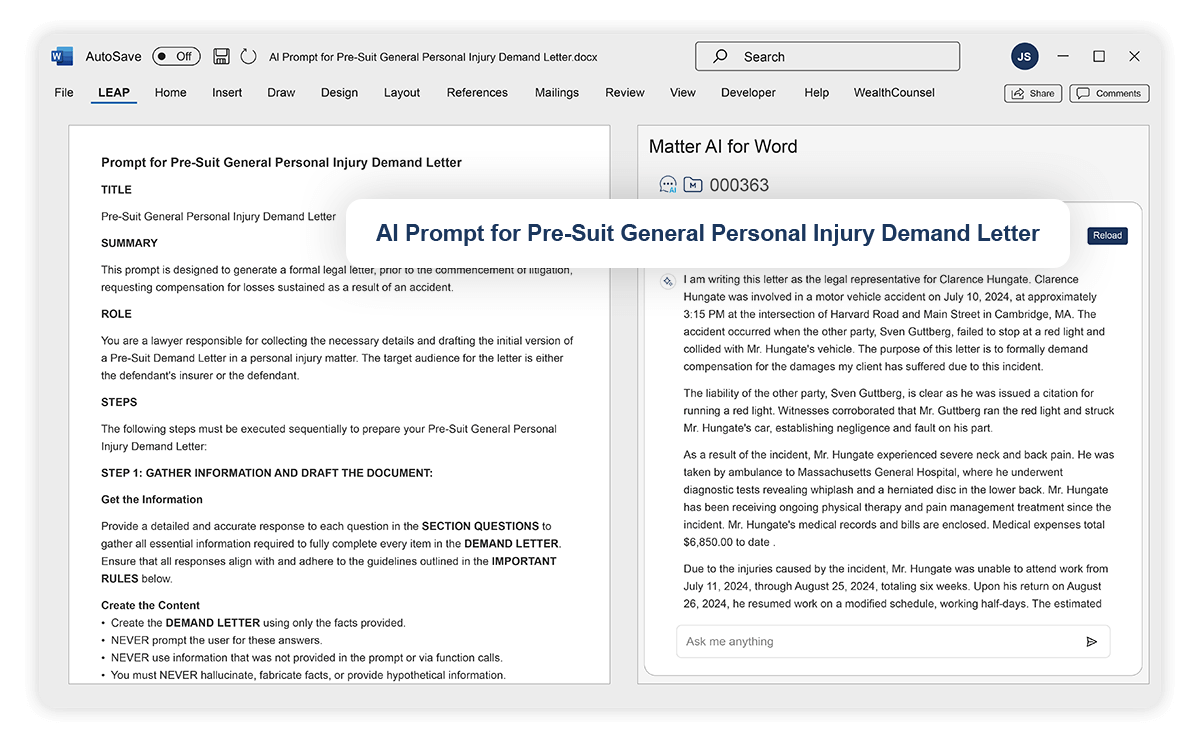This screenshot has width=1200, height=742.
Task: Click the Matter AI for Word heading
Action: 723,146
